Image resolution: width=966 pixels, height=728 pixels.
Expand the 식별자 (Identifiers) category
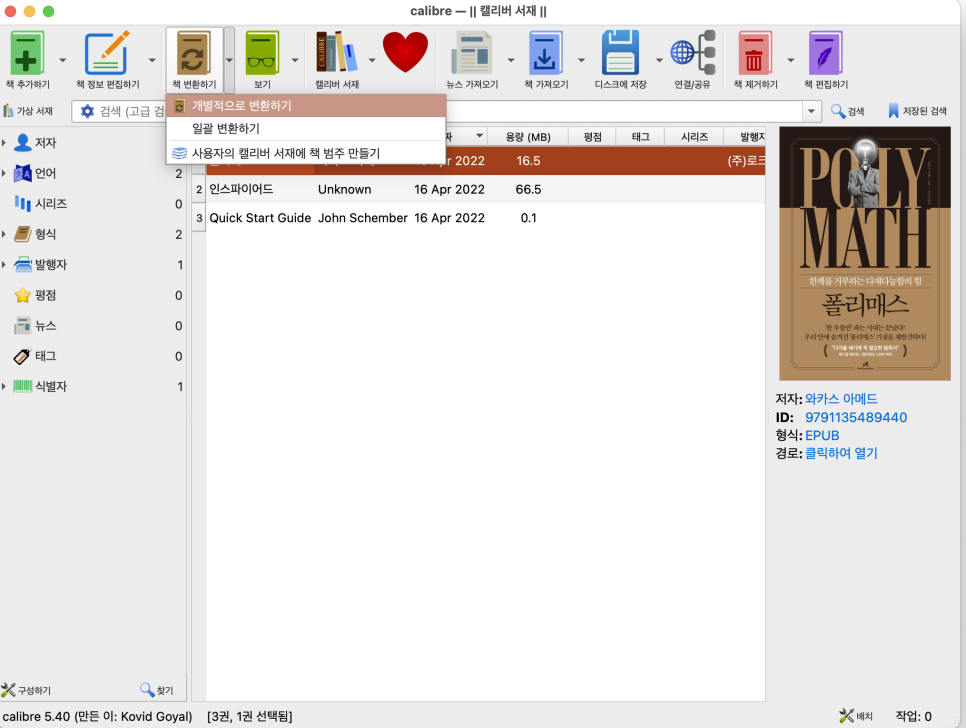pyautogui.click(x=4, y=386)
